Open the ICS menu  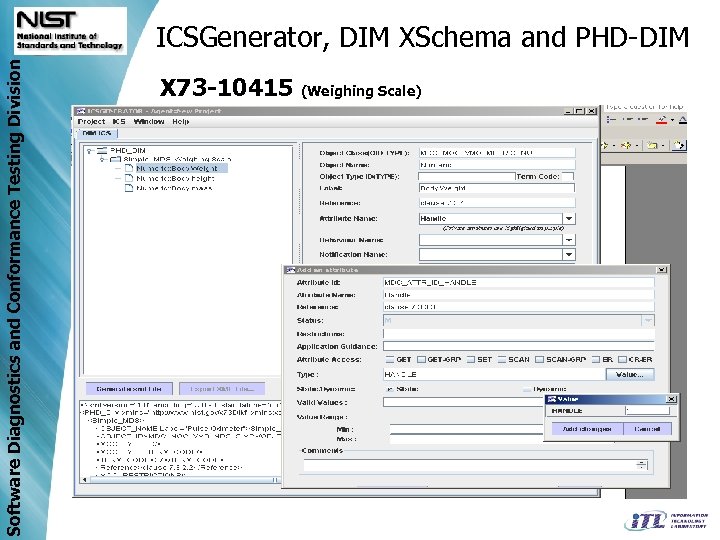coord(119,121)
